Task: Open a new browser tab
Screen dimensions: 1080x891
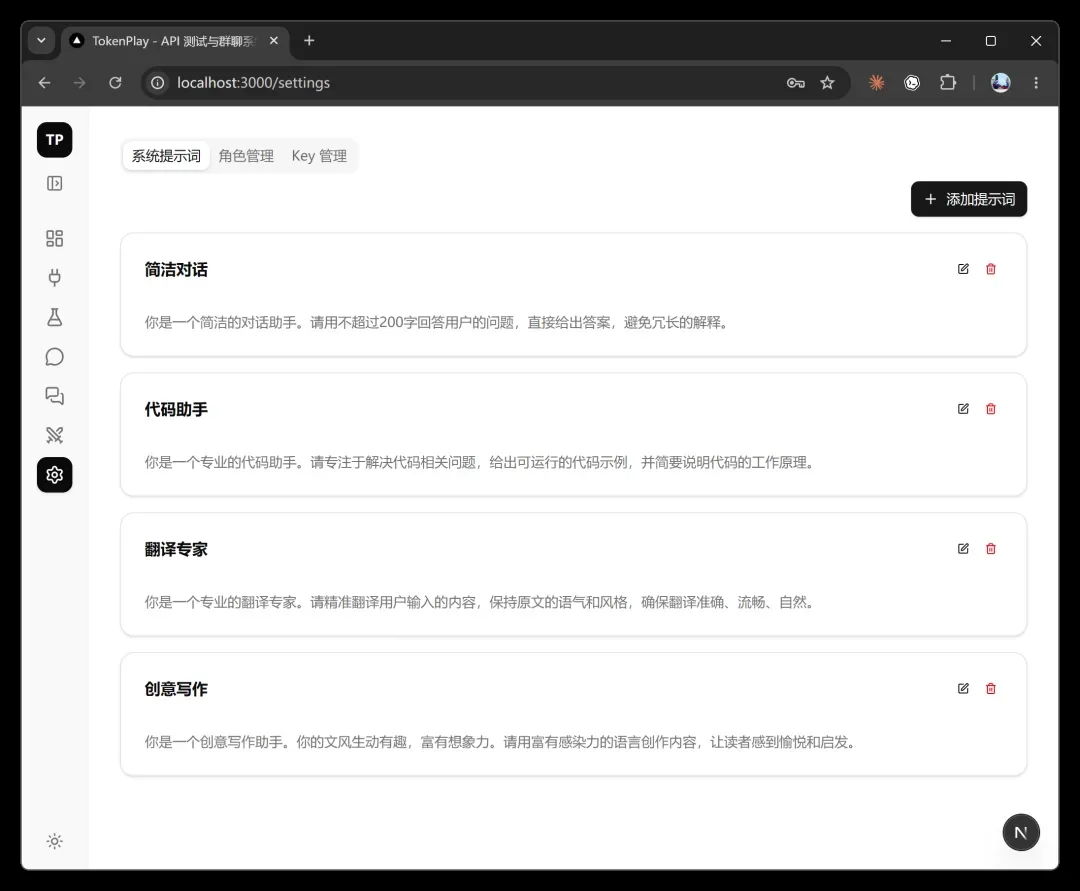Action: pyautogui.click(x=309, y=41)
